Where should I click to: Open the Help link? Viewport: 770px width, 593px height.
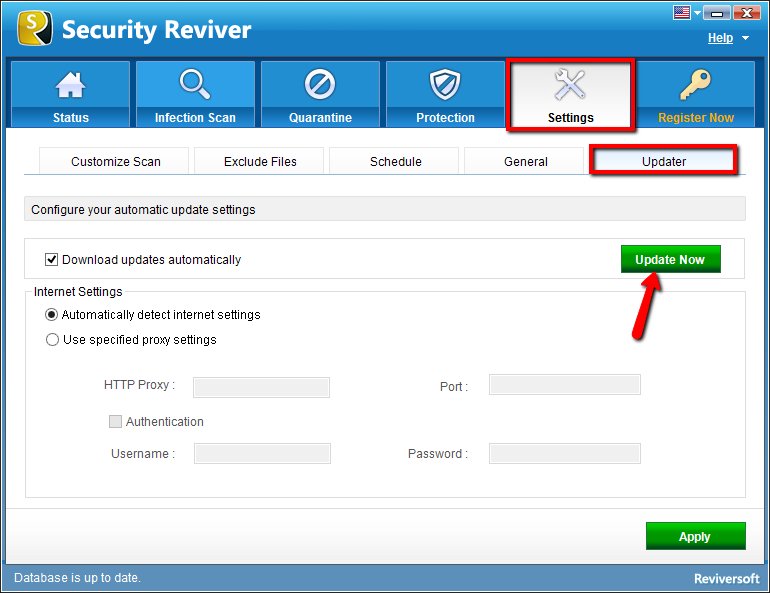click(x=720, y=38)
